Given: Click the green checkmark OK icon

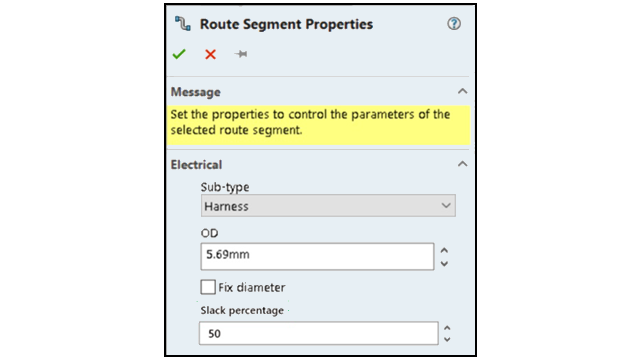Looking at the screenshot, I should (179, 54).
